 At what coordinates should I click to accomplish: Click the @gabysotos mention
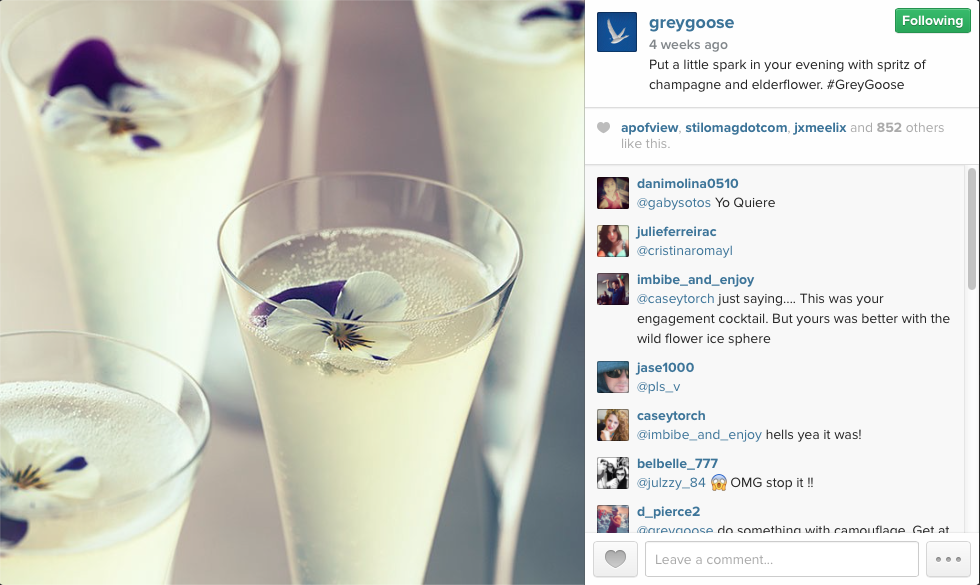click(674, 202)
